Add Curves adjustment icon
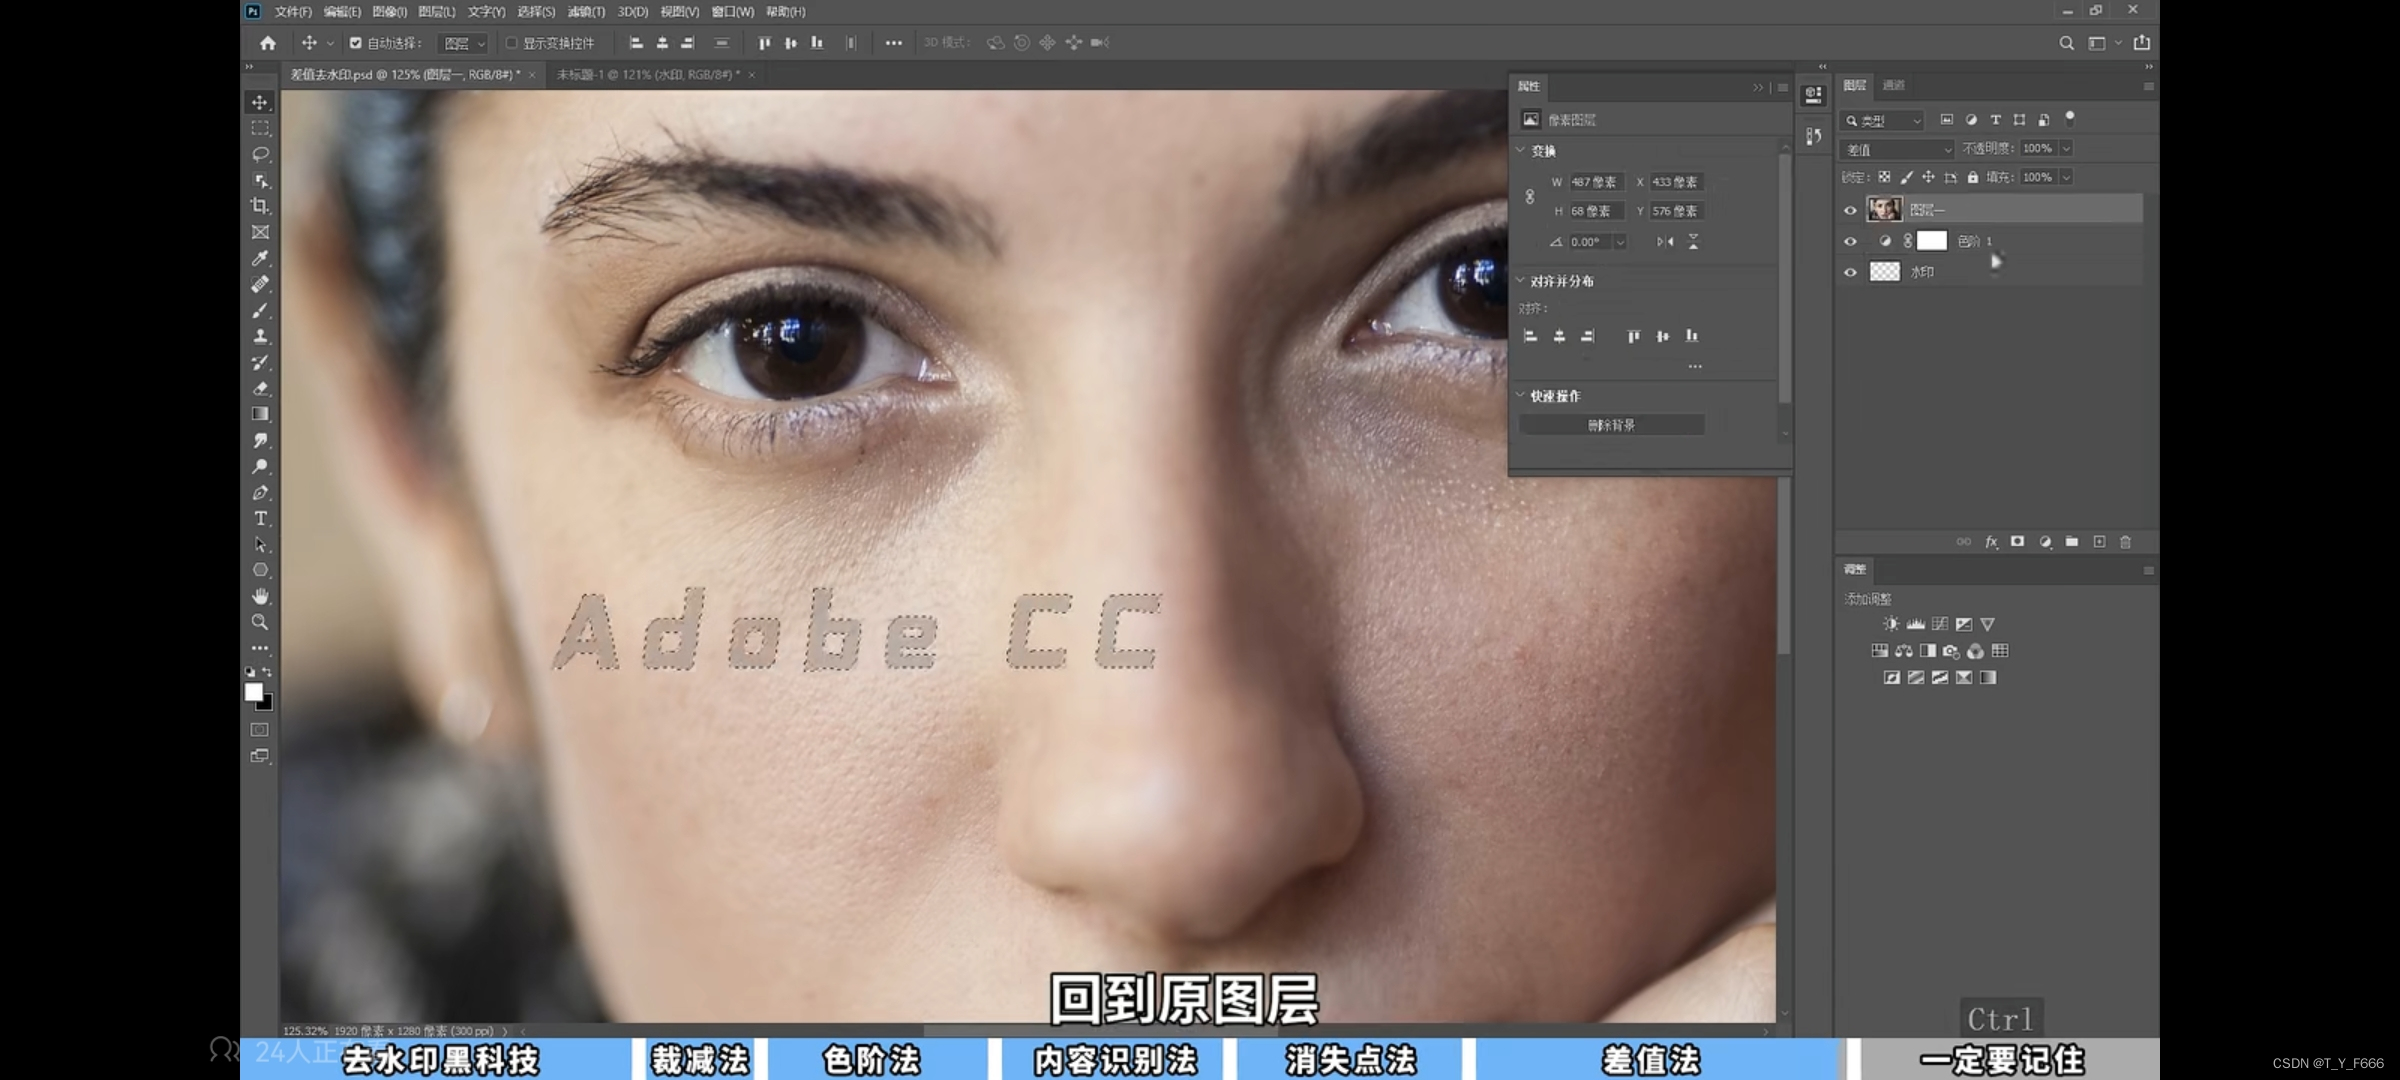The image size is (2400, 1080). pos(1940,624)
